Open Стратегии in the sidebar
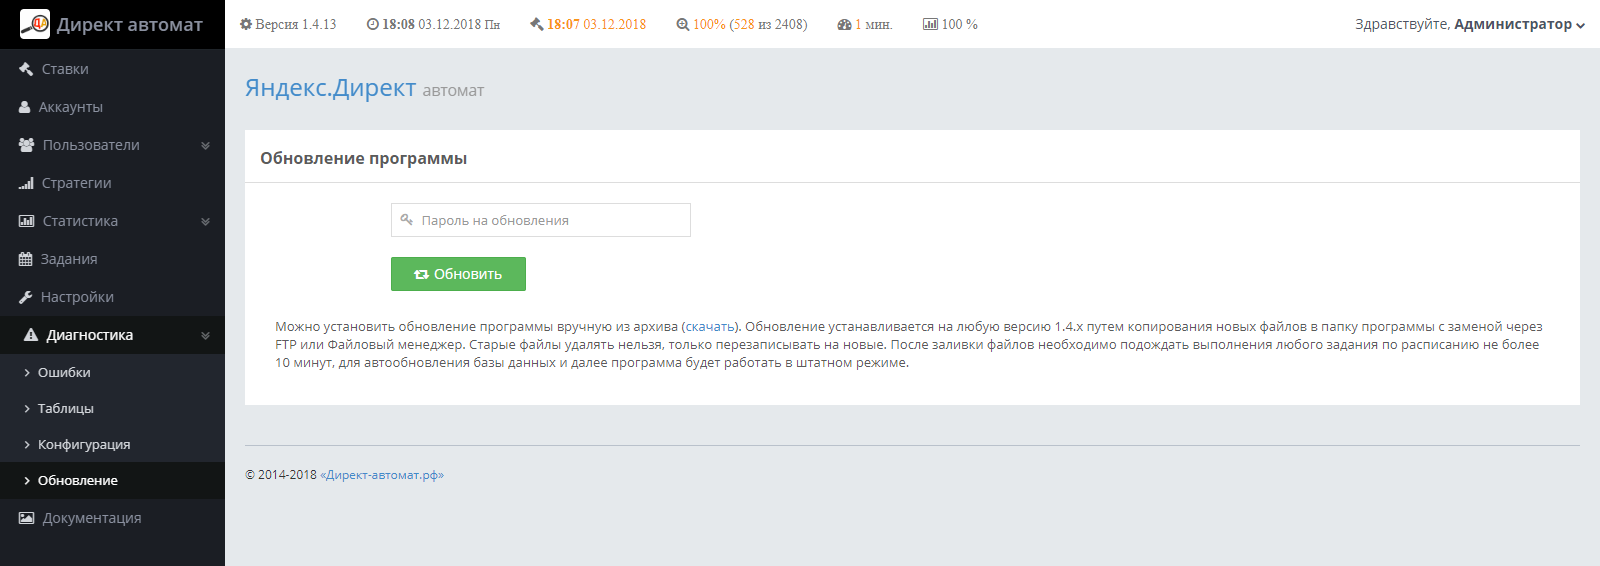The width and height of the screenshot is (1600, 566). coord(76,183)
